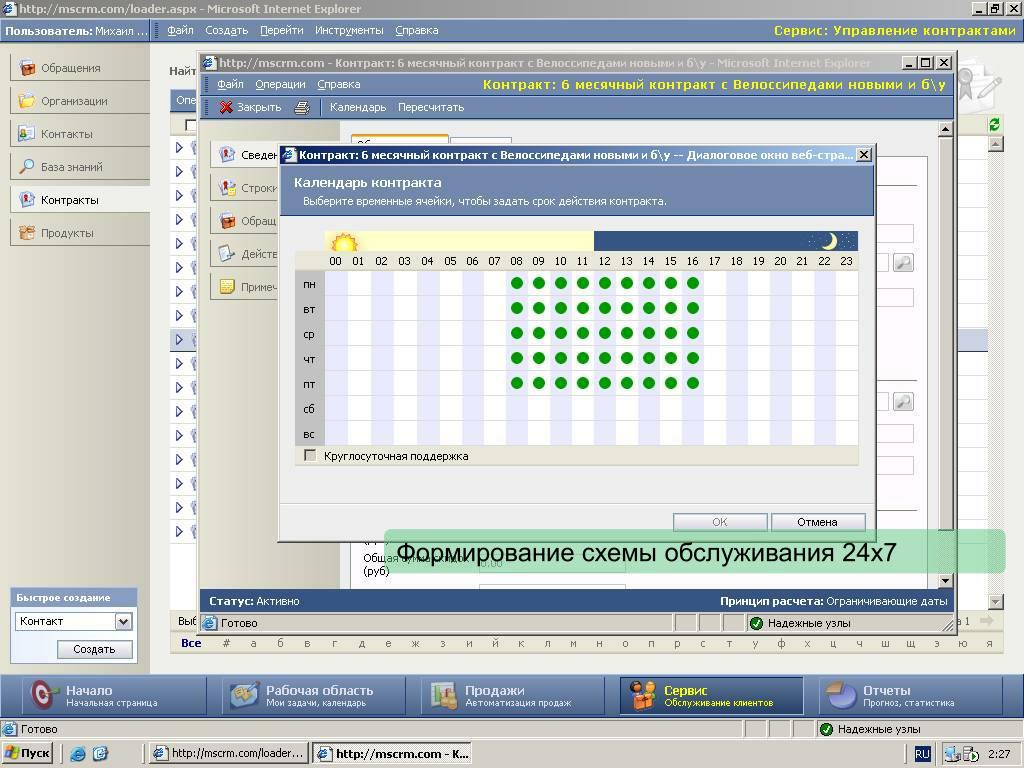Viewport: 1024px width, 768px height.
Task: Toggle Tuesday (вт) 12:00 green cell
Action: point(605,308)
